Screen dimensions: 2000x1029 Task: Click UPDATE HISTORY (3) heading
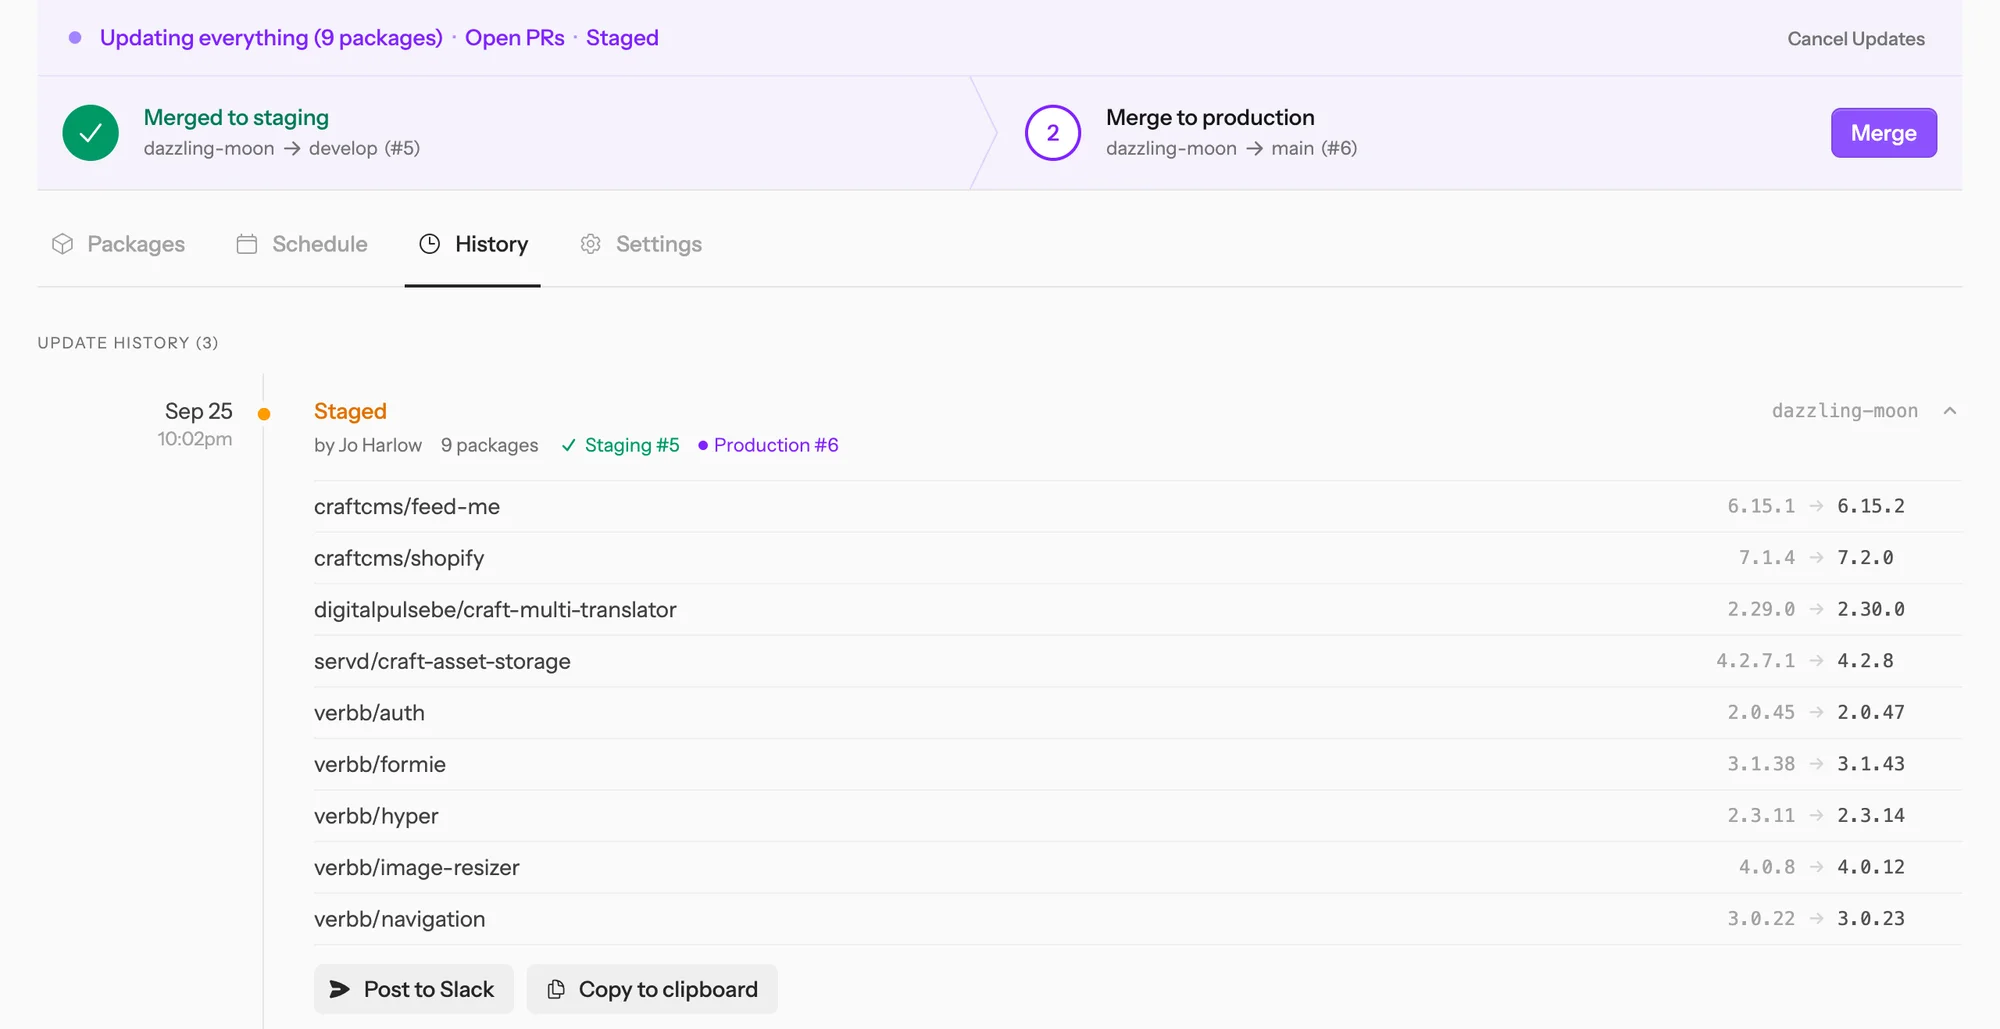[128, 343]
